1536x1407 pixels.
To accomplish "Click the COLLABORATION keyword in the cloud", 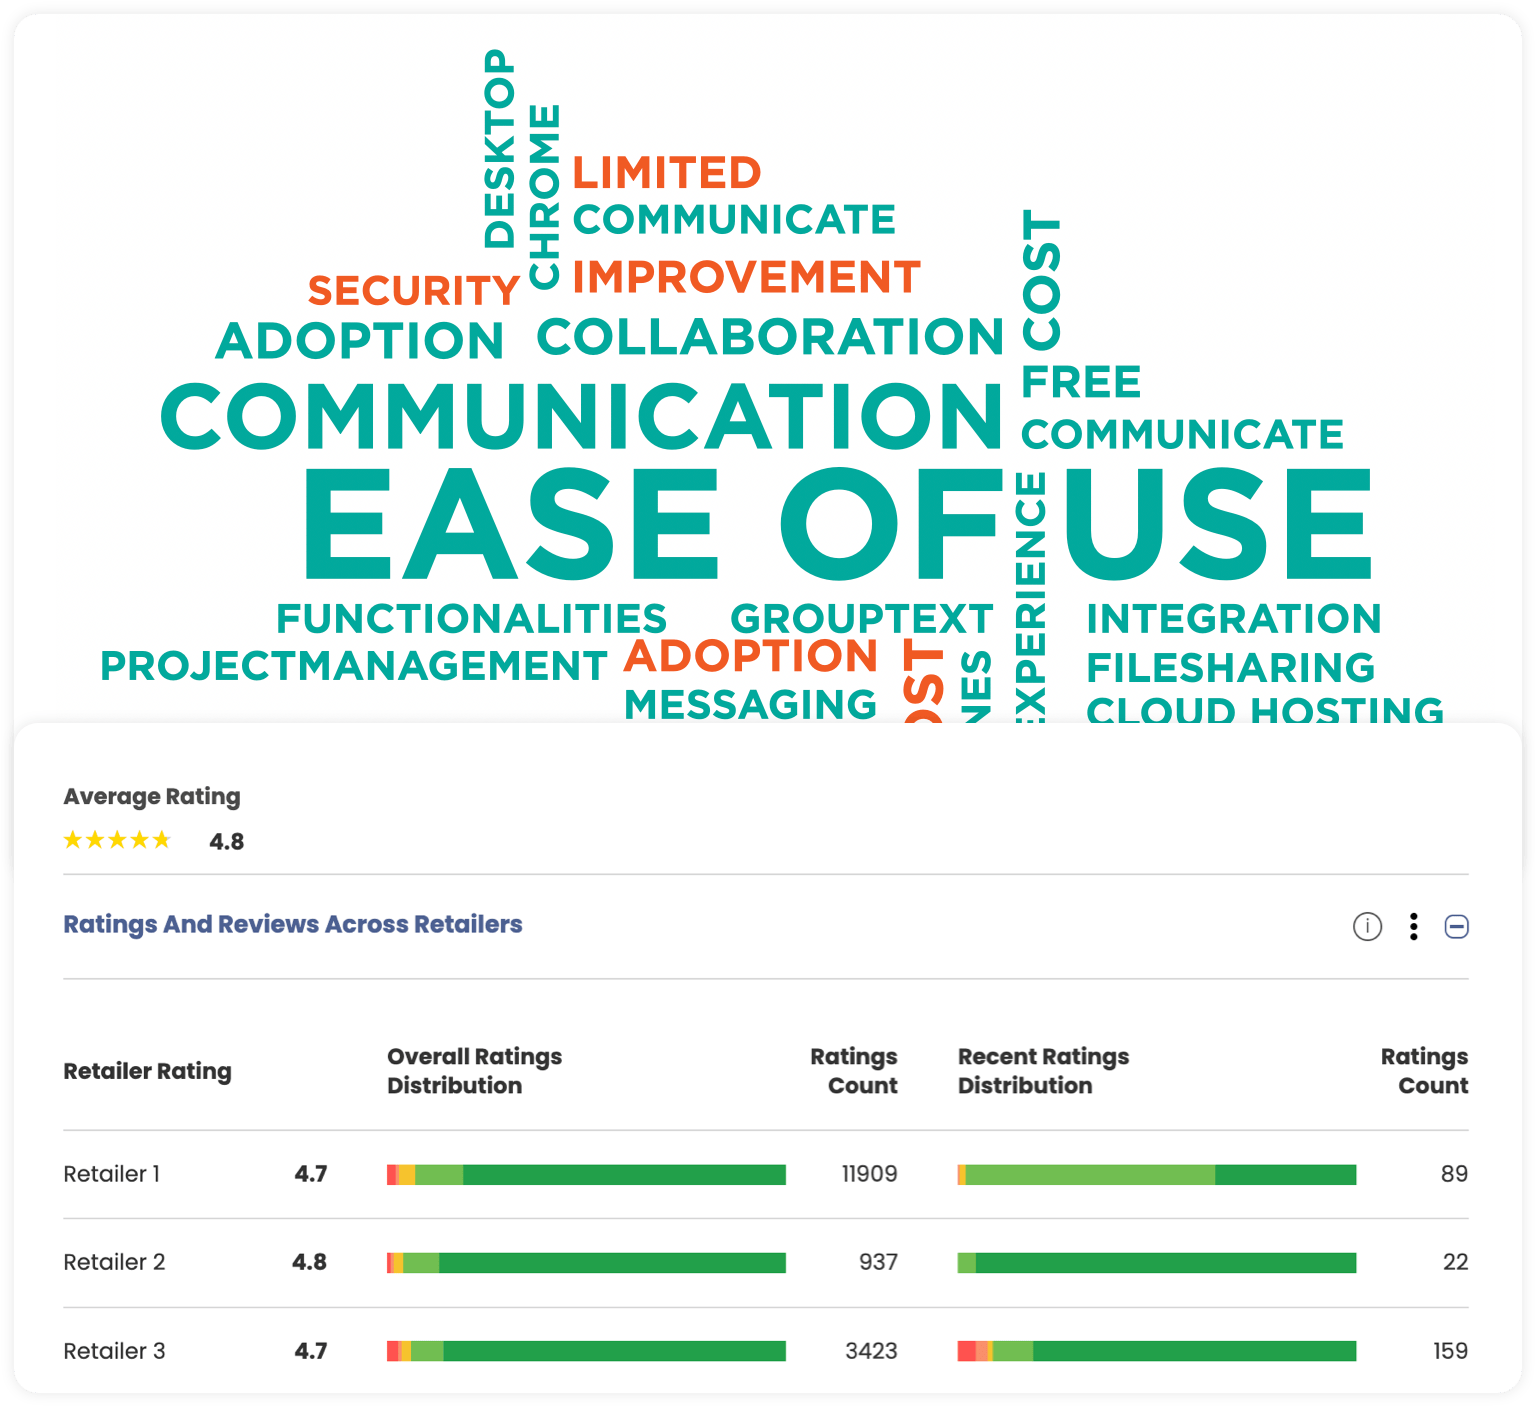I will click(769, 337).
